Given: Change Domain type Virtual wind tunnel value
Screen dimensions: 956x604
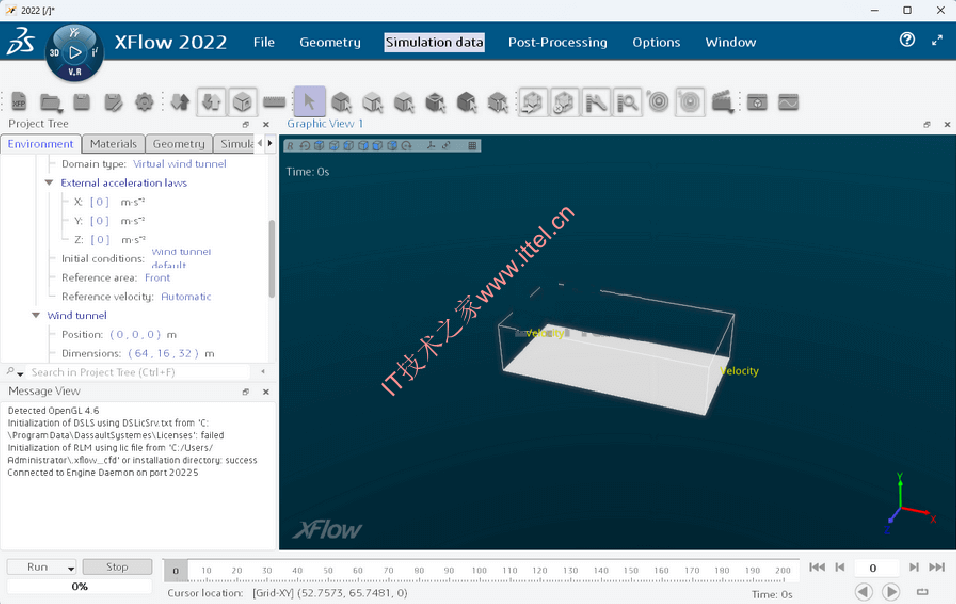Looking at the screenshot, I should [x=179, y=164].
